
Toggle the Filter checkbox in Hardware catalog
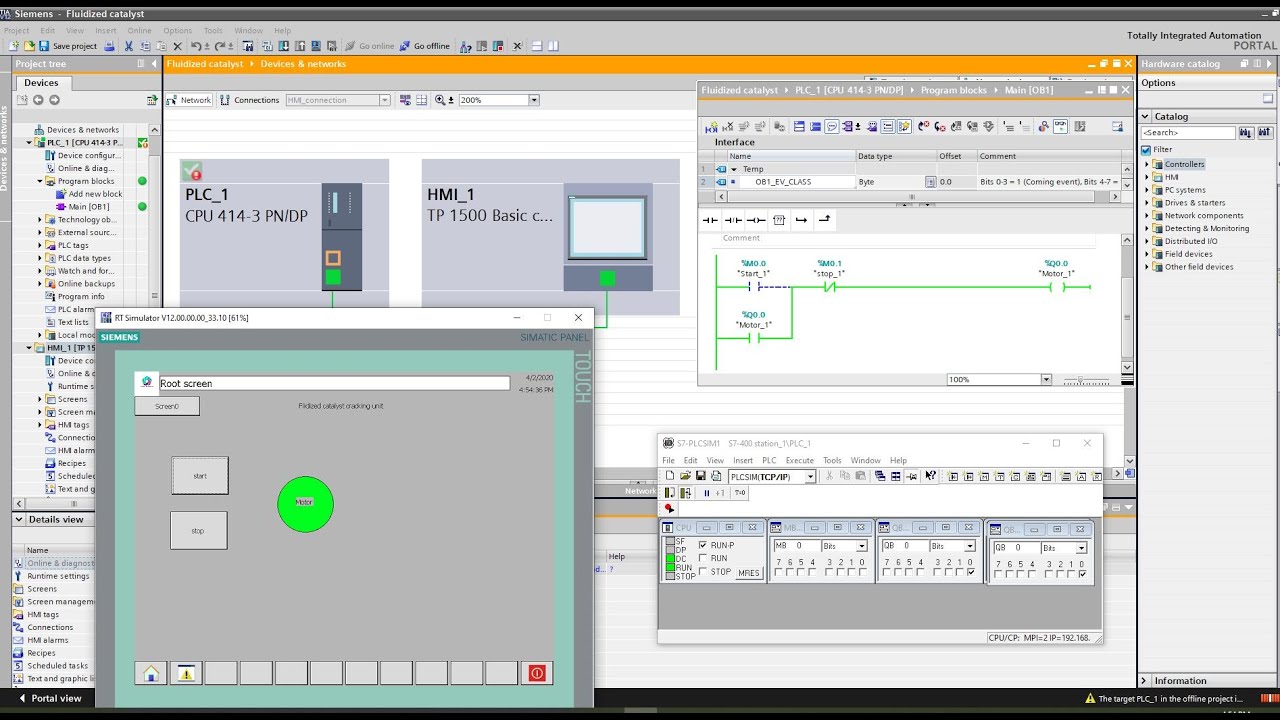coord(1146,150)
